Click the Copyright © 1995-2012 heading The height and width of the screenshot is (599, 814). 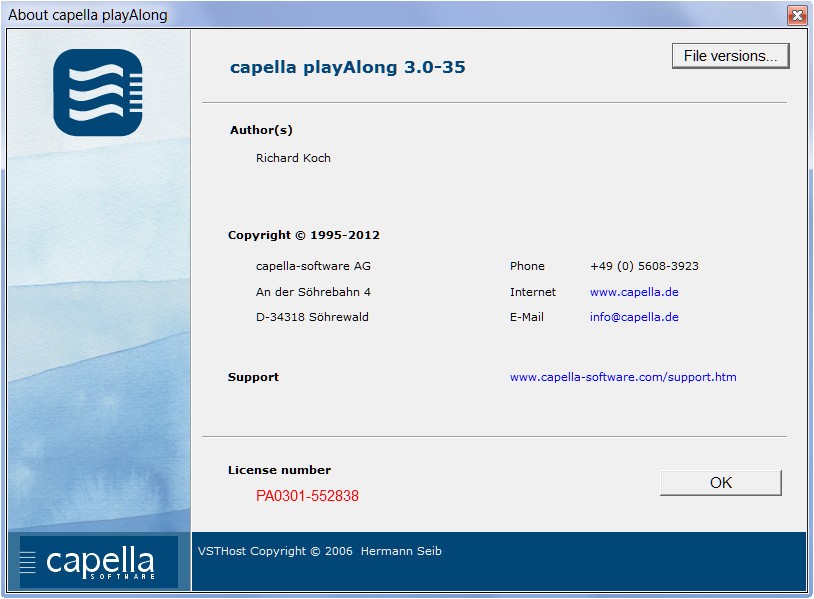click(x=304, y=235)
